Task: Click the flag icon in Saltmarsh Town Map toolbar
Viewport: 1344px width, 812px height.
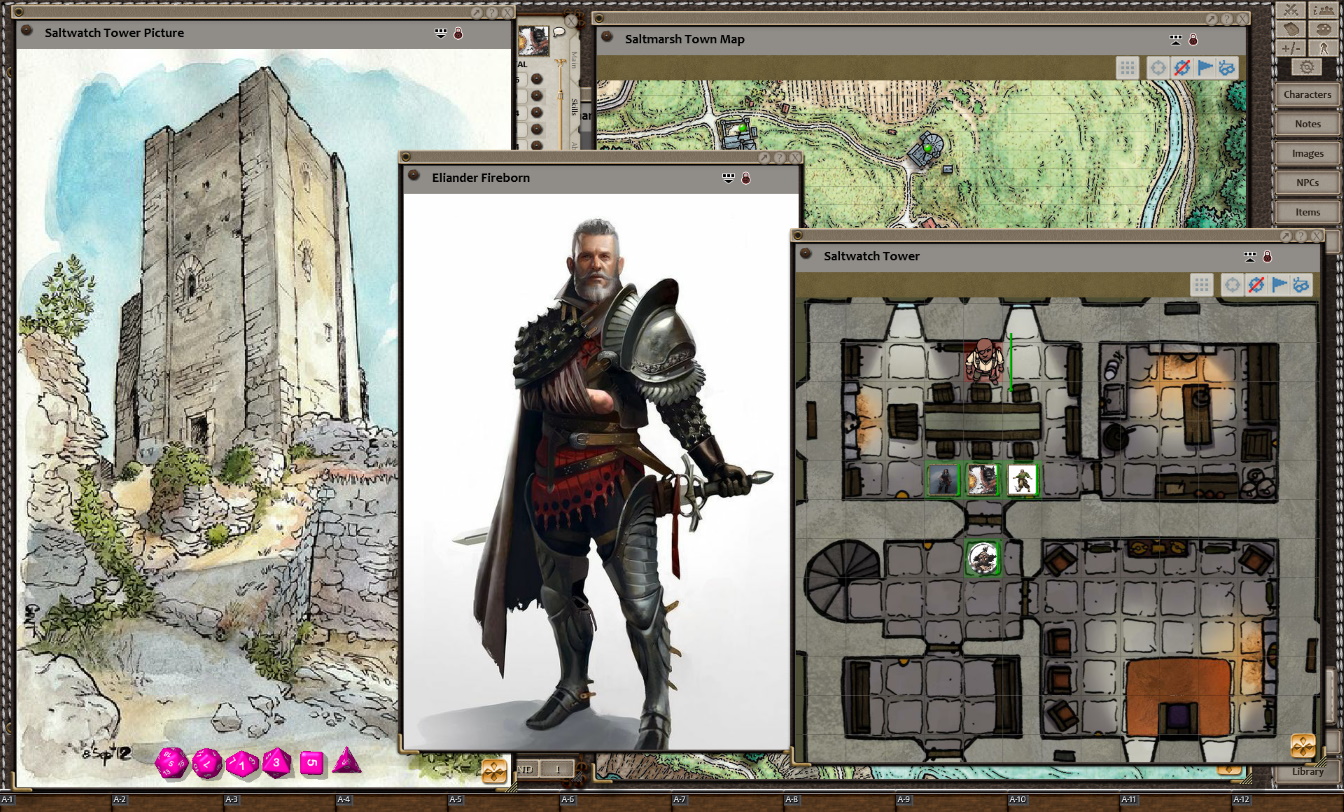Action: (1205, 68)
